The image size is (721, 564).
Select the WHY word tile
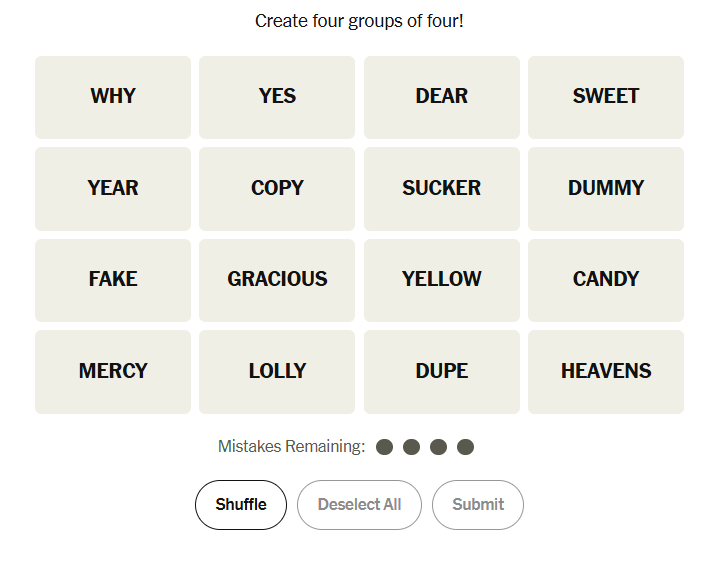coord(113,97)
